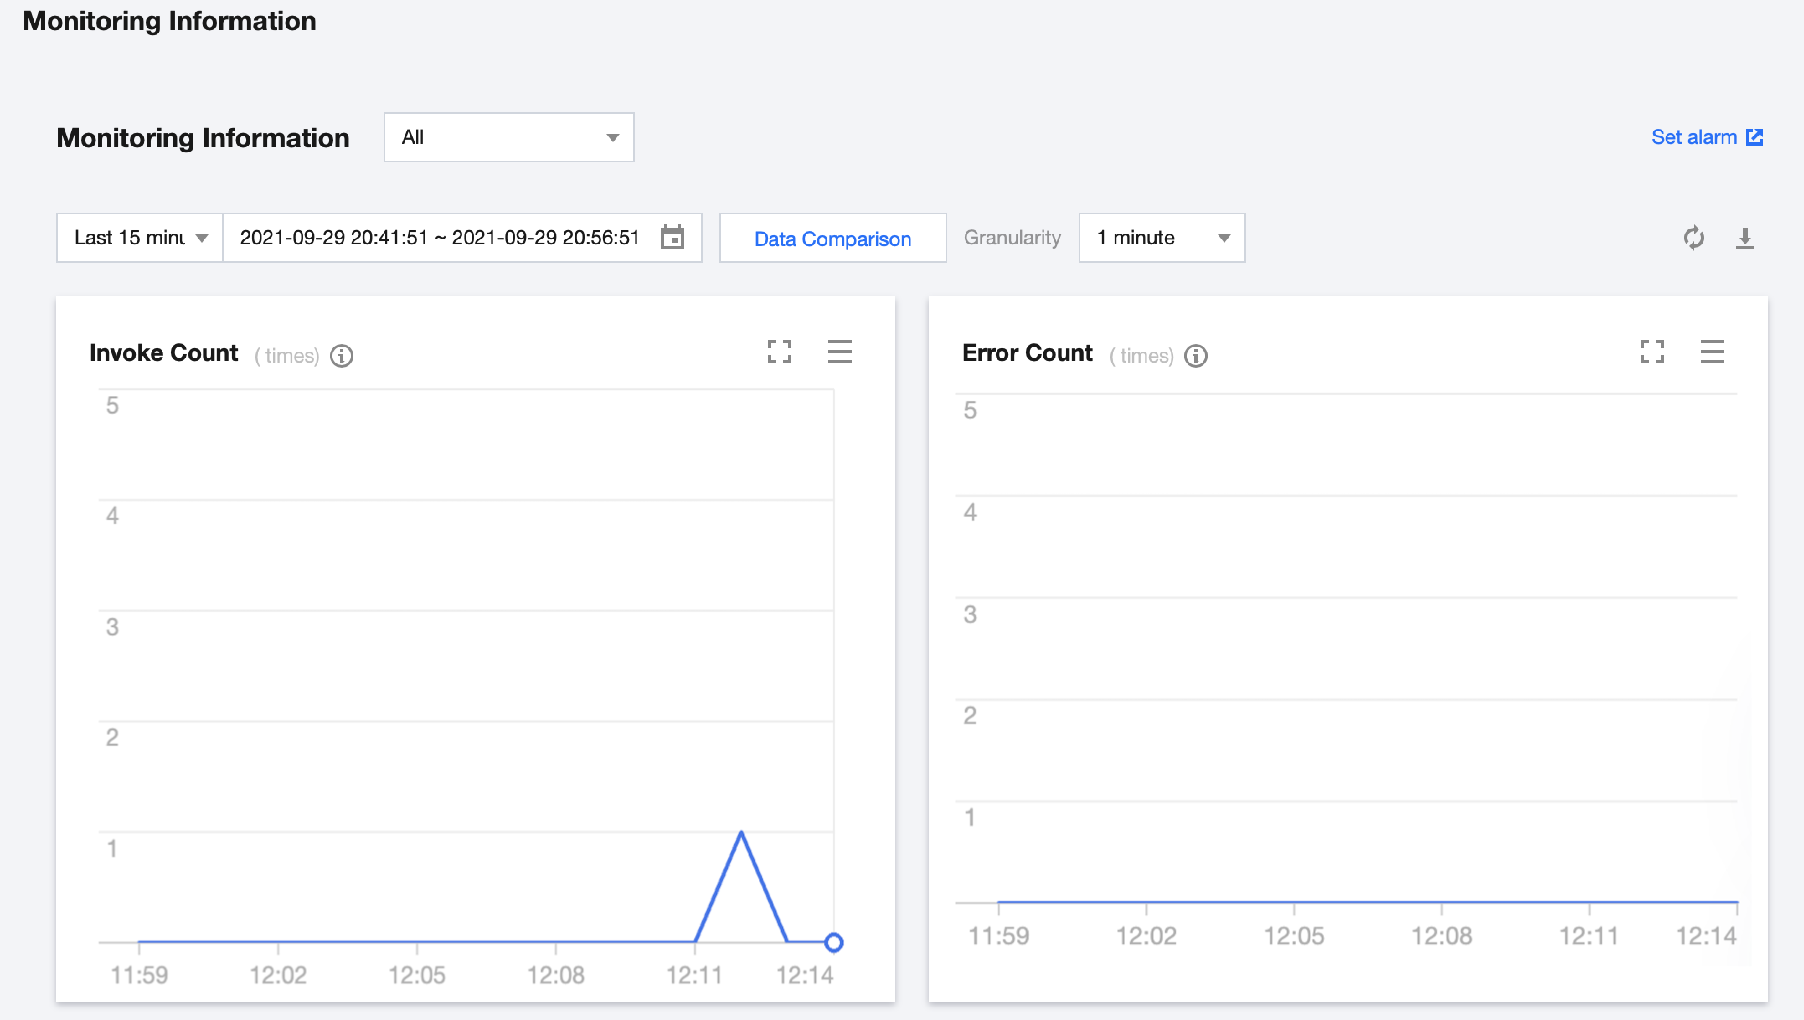This screenshot has width=1804, height=1020.
Task: Open the Set alarm link
Action: [1693, 137]
